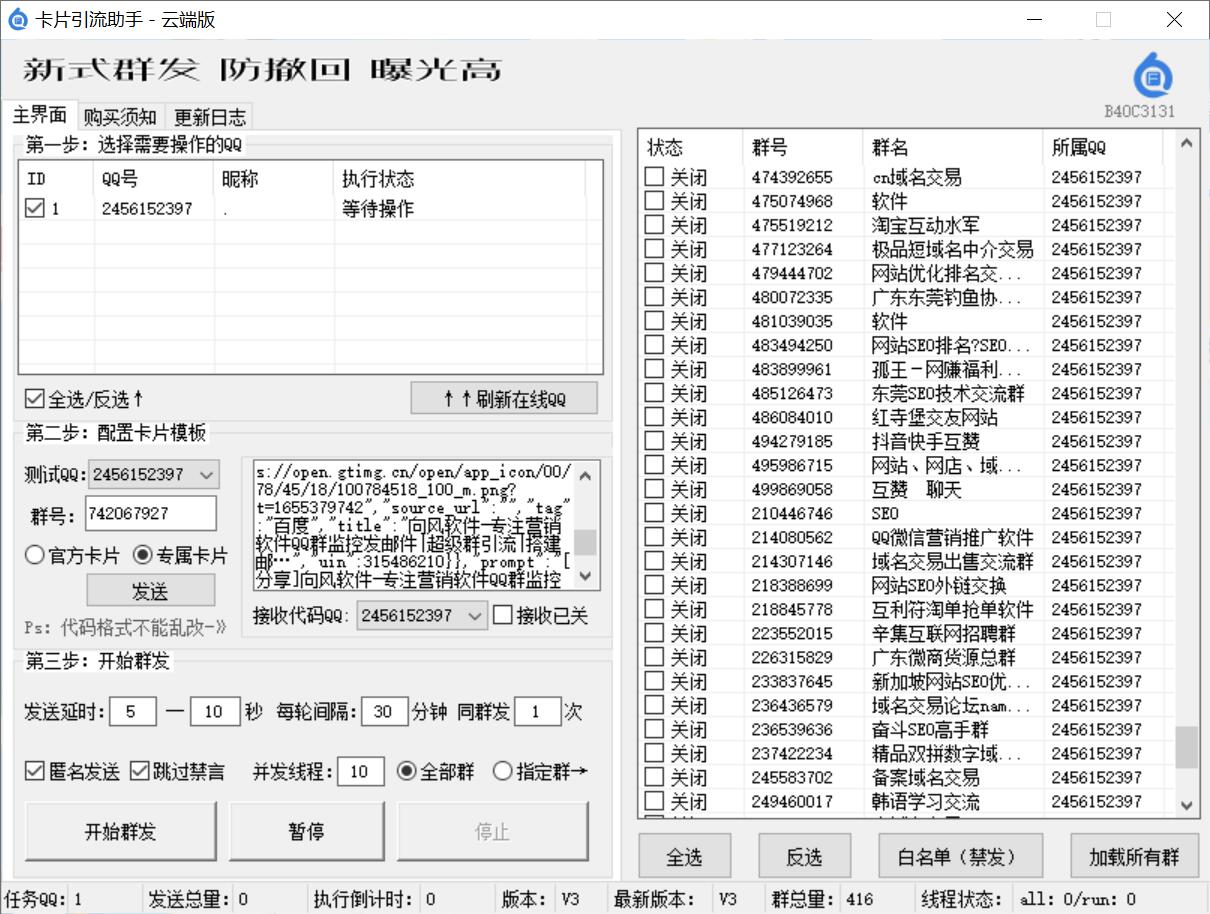Screen dimensions: 1210x914
Task: Select the 官方卡片 radio option
Action: (x=72, y=555)
